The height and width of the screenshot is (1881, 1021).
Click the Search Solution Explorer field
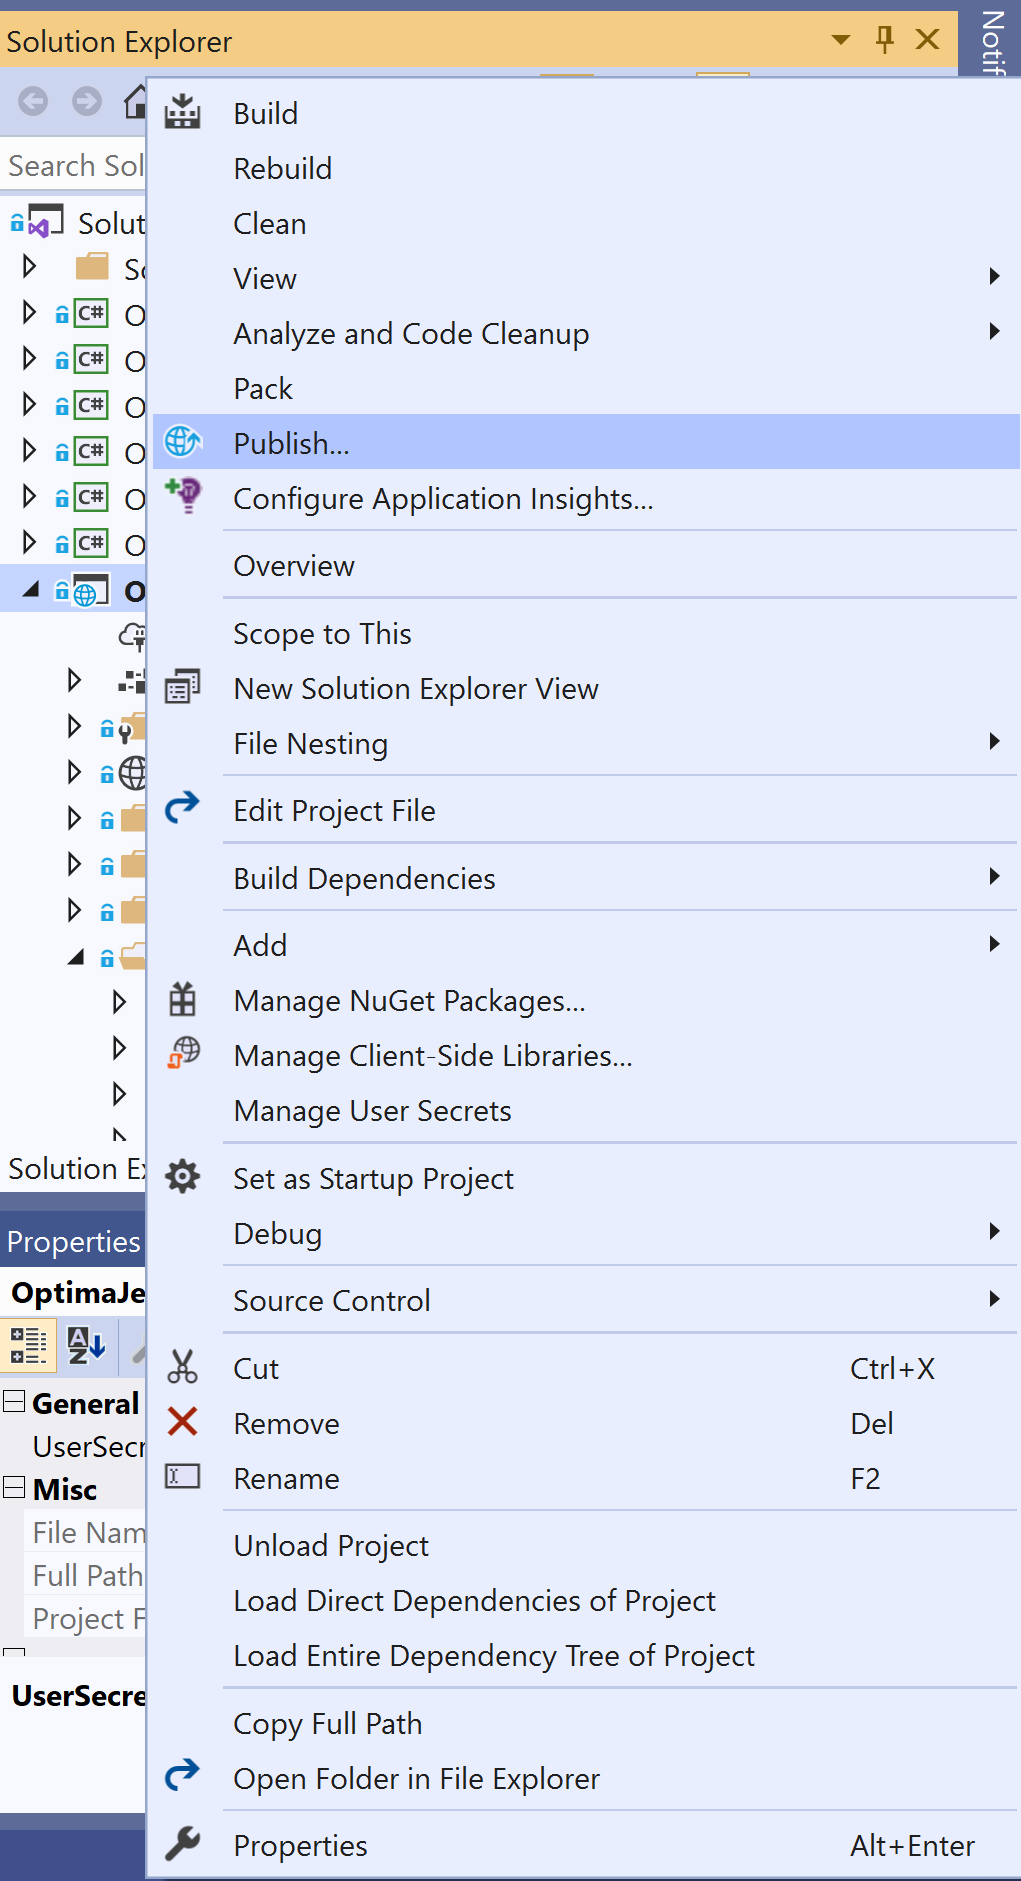(x=74, y=165)
